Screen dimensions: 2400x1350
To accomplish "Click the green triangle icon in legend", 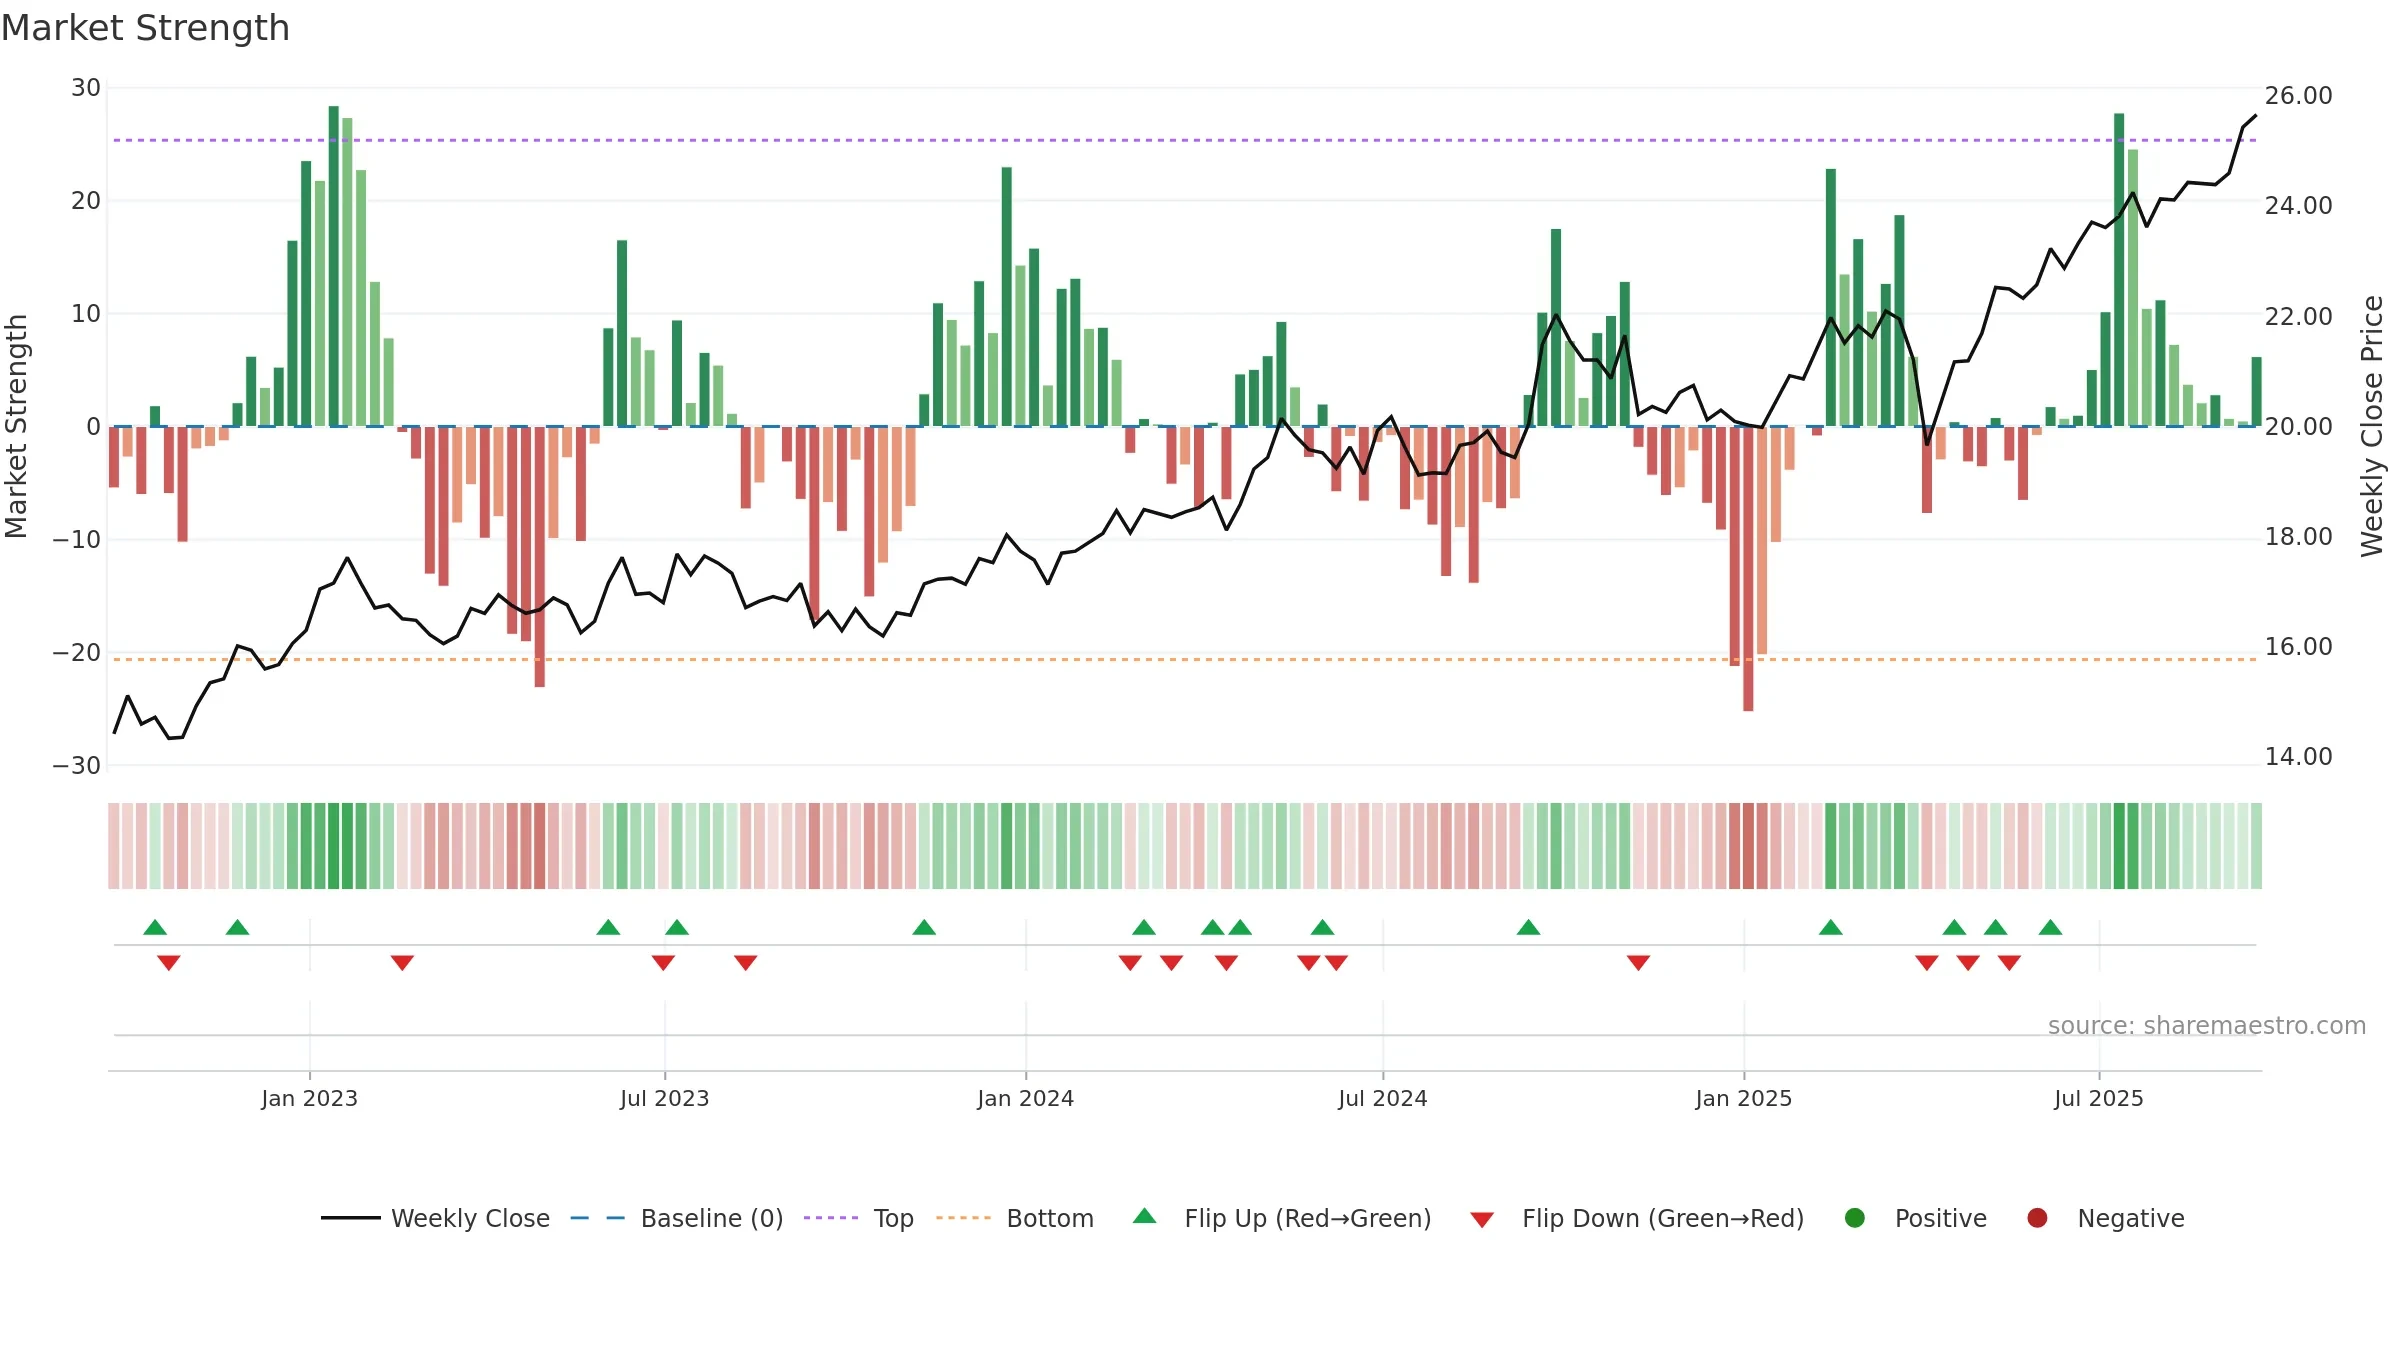I will click(1145, 1216).
